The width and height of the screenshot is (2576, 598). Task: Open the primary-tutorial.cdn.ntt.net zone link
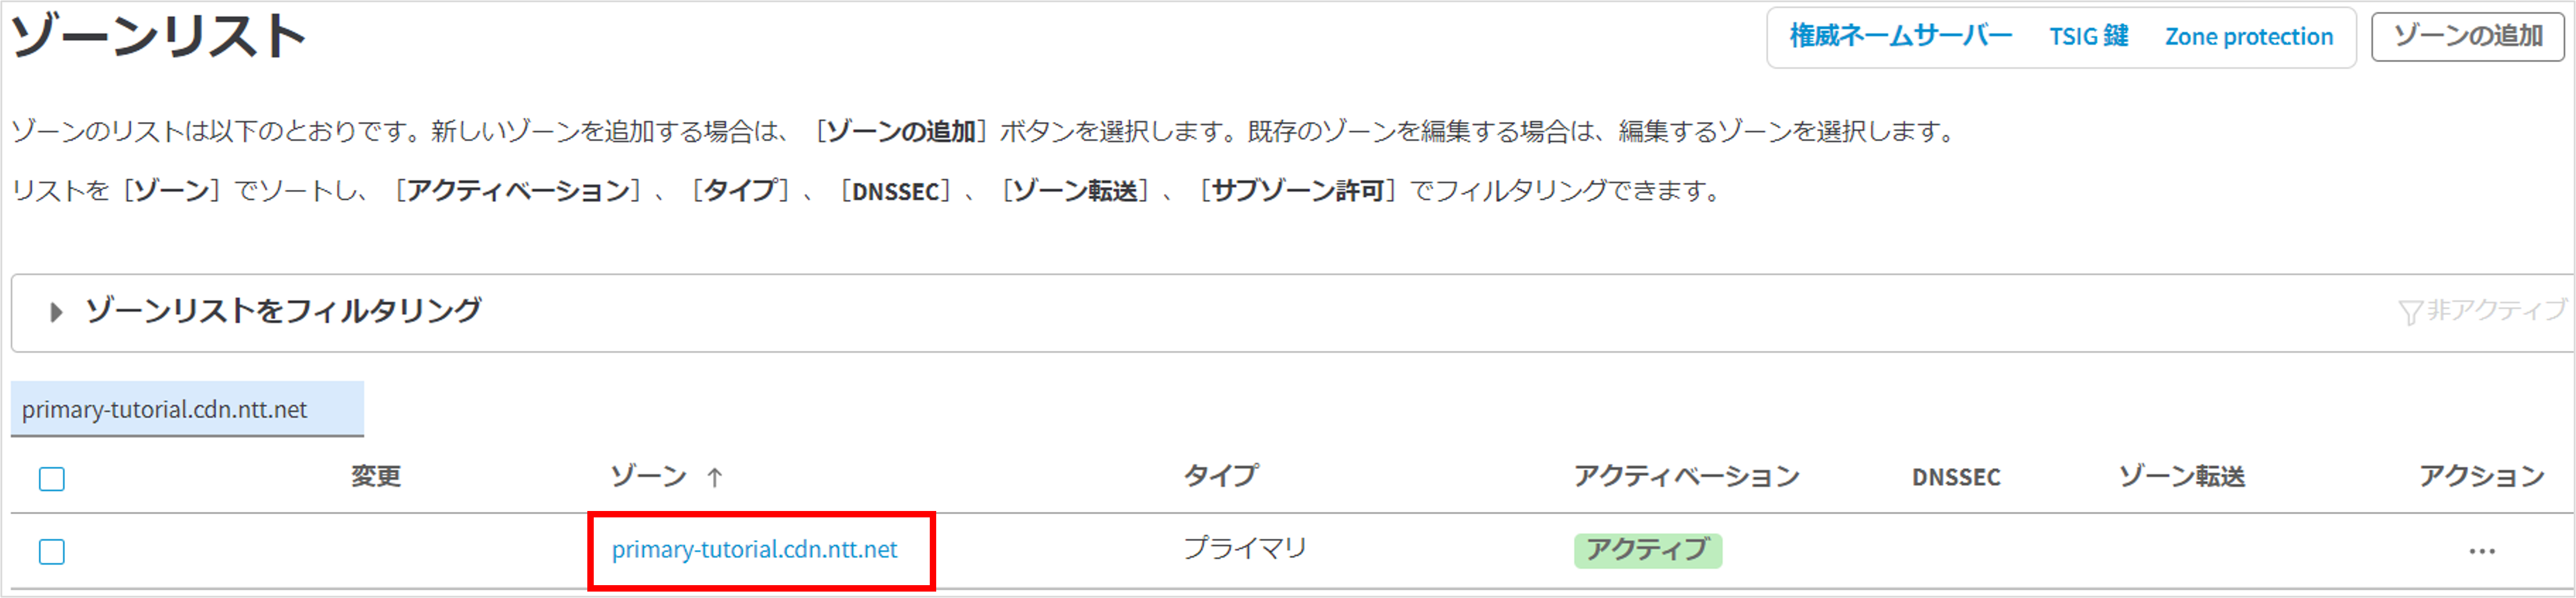click(x=754, y=549)
